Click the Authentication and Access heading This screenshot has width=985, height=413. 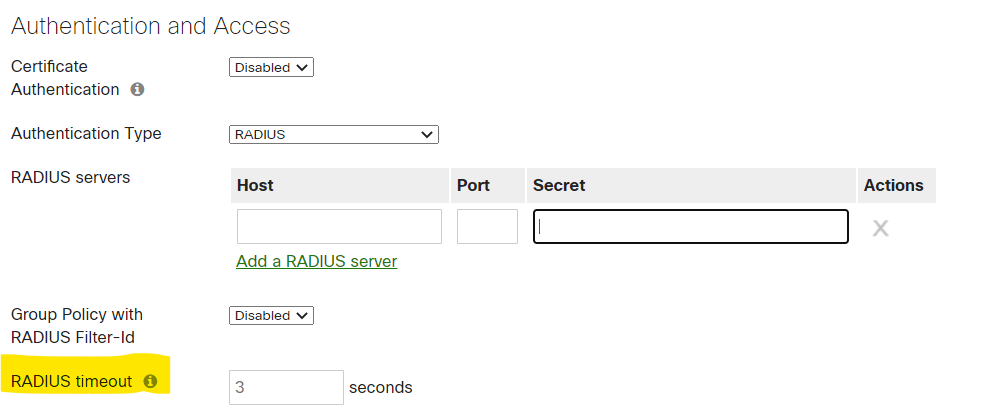click(x=150, y=26)
